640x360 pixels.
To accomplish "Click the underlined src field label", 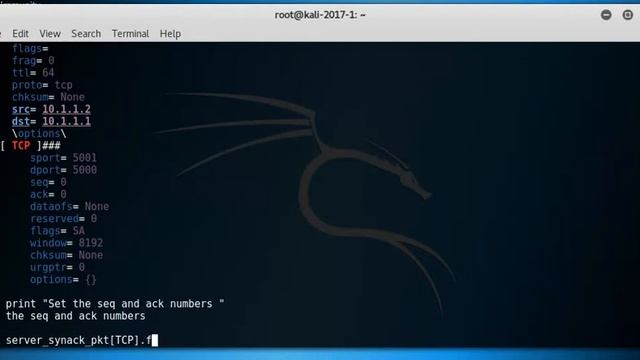I will [21, 109].
